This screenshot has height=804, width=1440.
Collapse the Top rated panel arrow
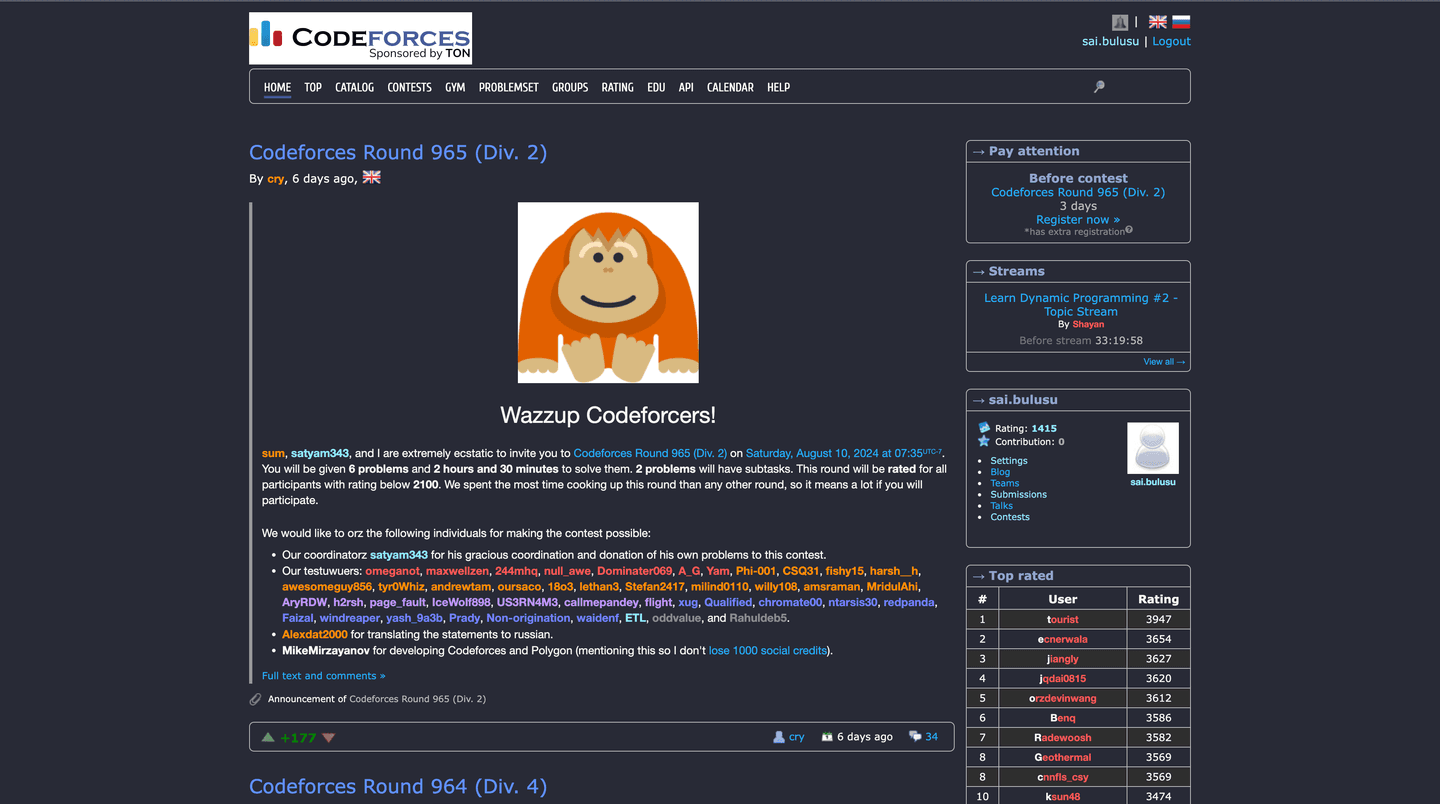point(978,575)
